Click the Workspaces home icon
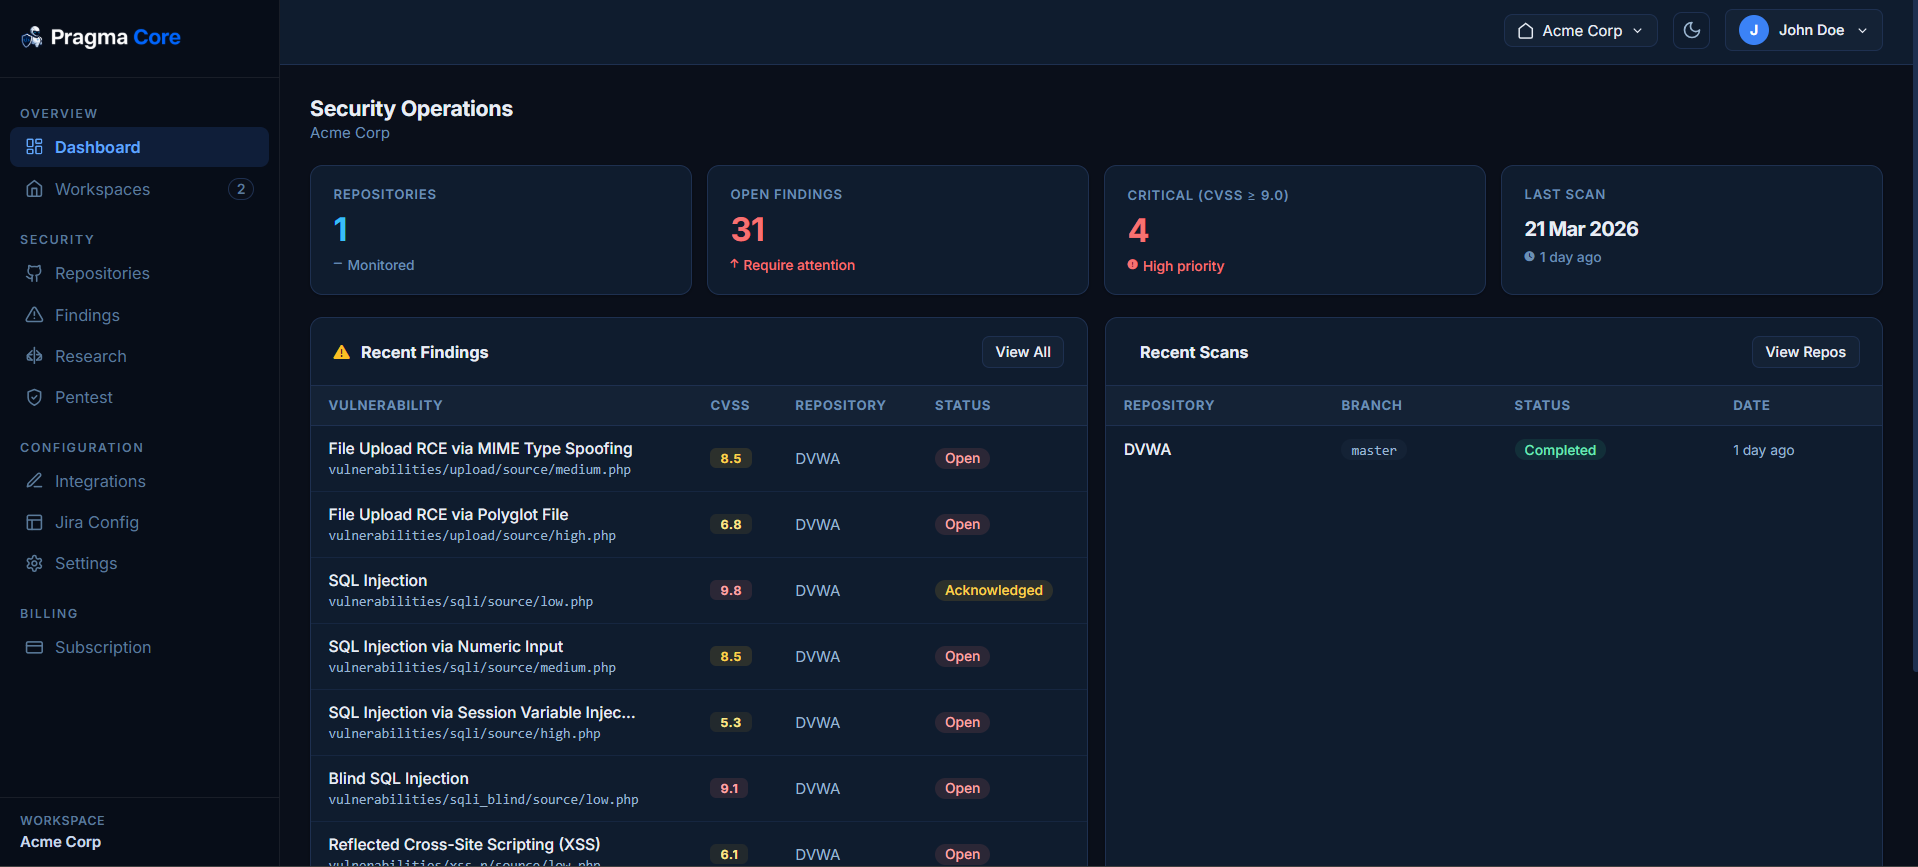 [x=34, y=189]
